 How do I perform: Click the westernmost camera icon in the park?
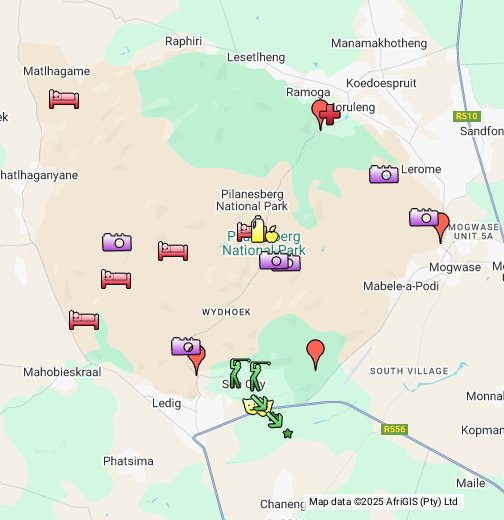tap(117, 242)
